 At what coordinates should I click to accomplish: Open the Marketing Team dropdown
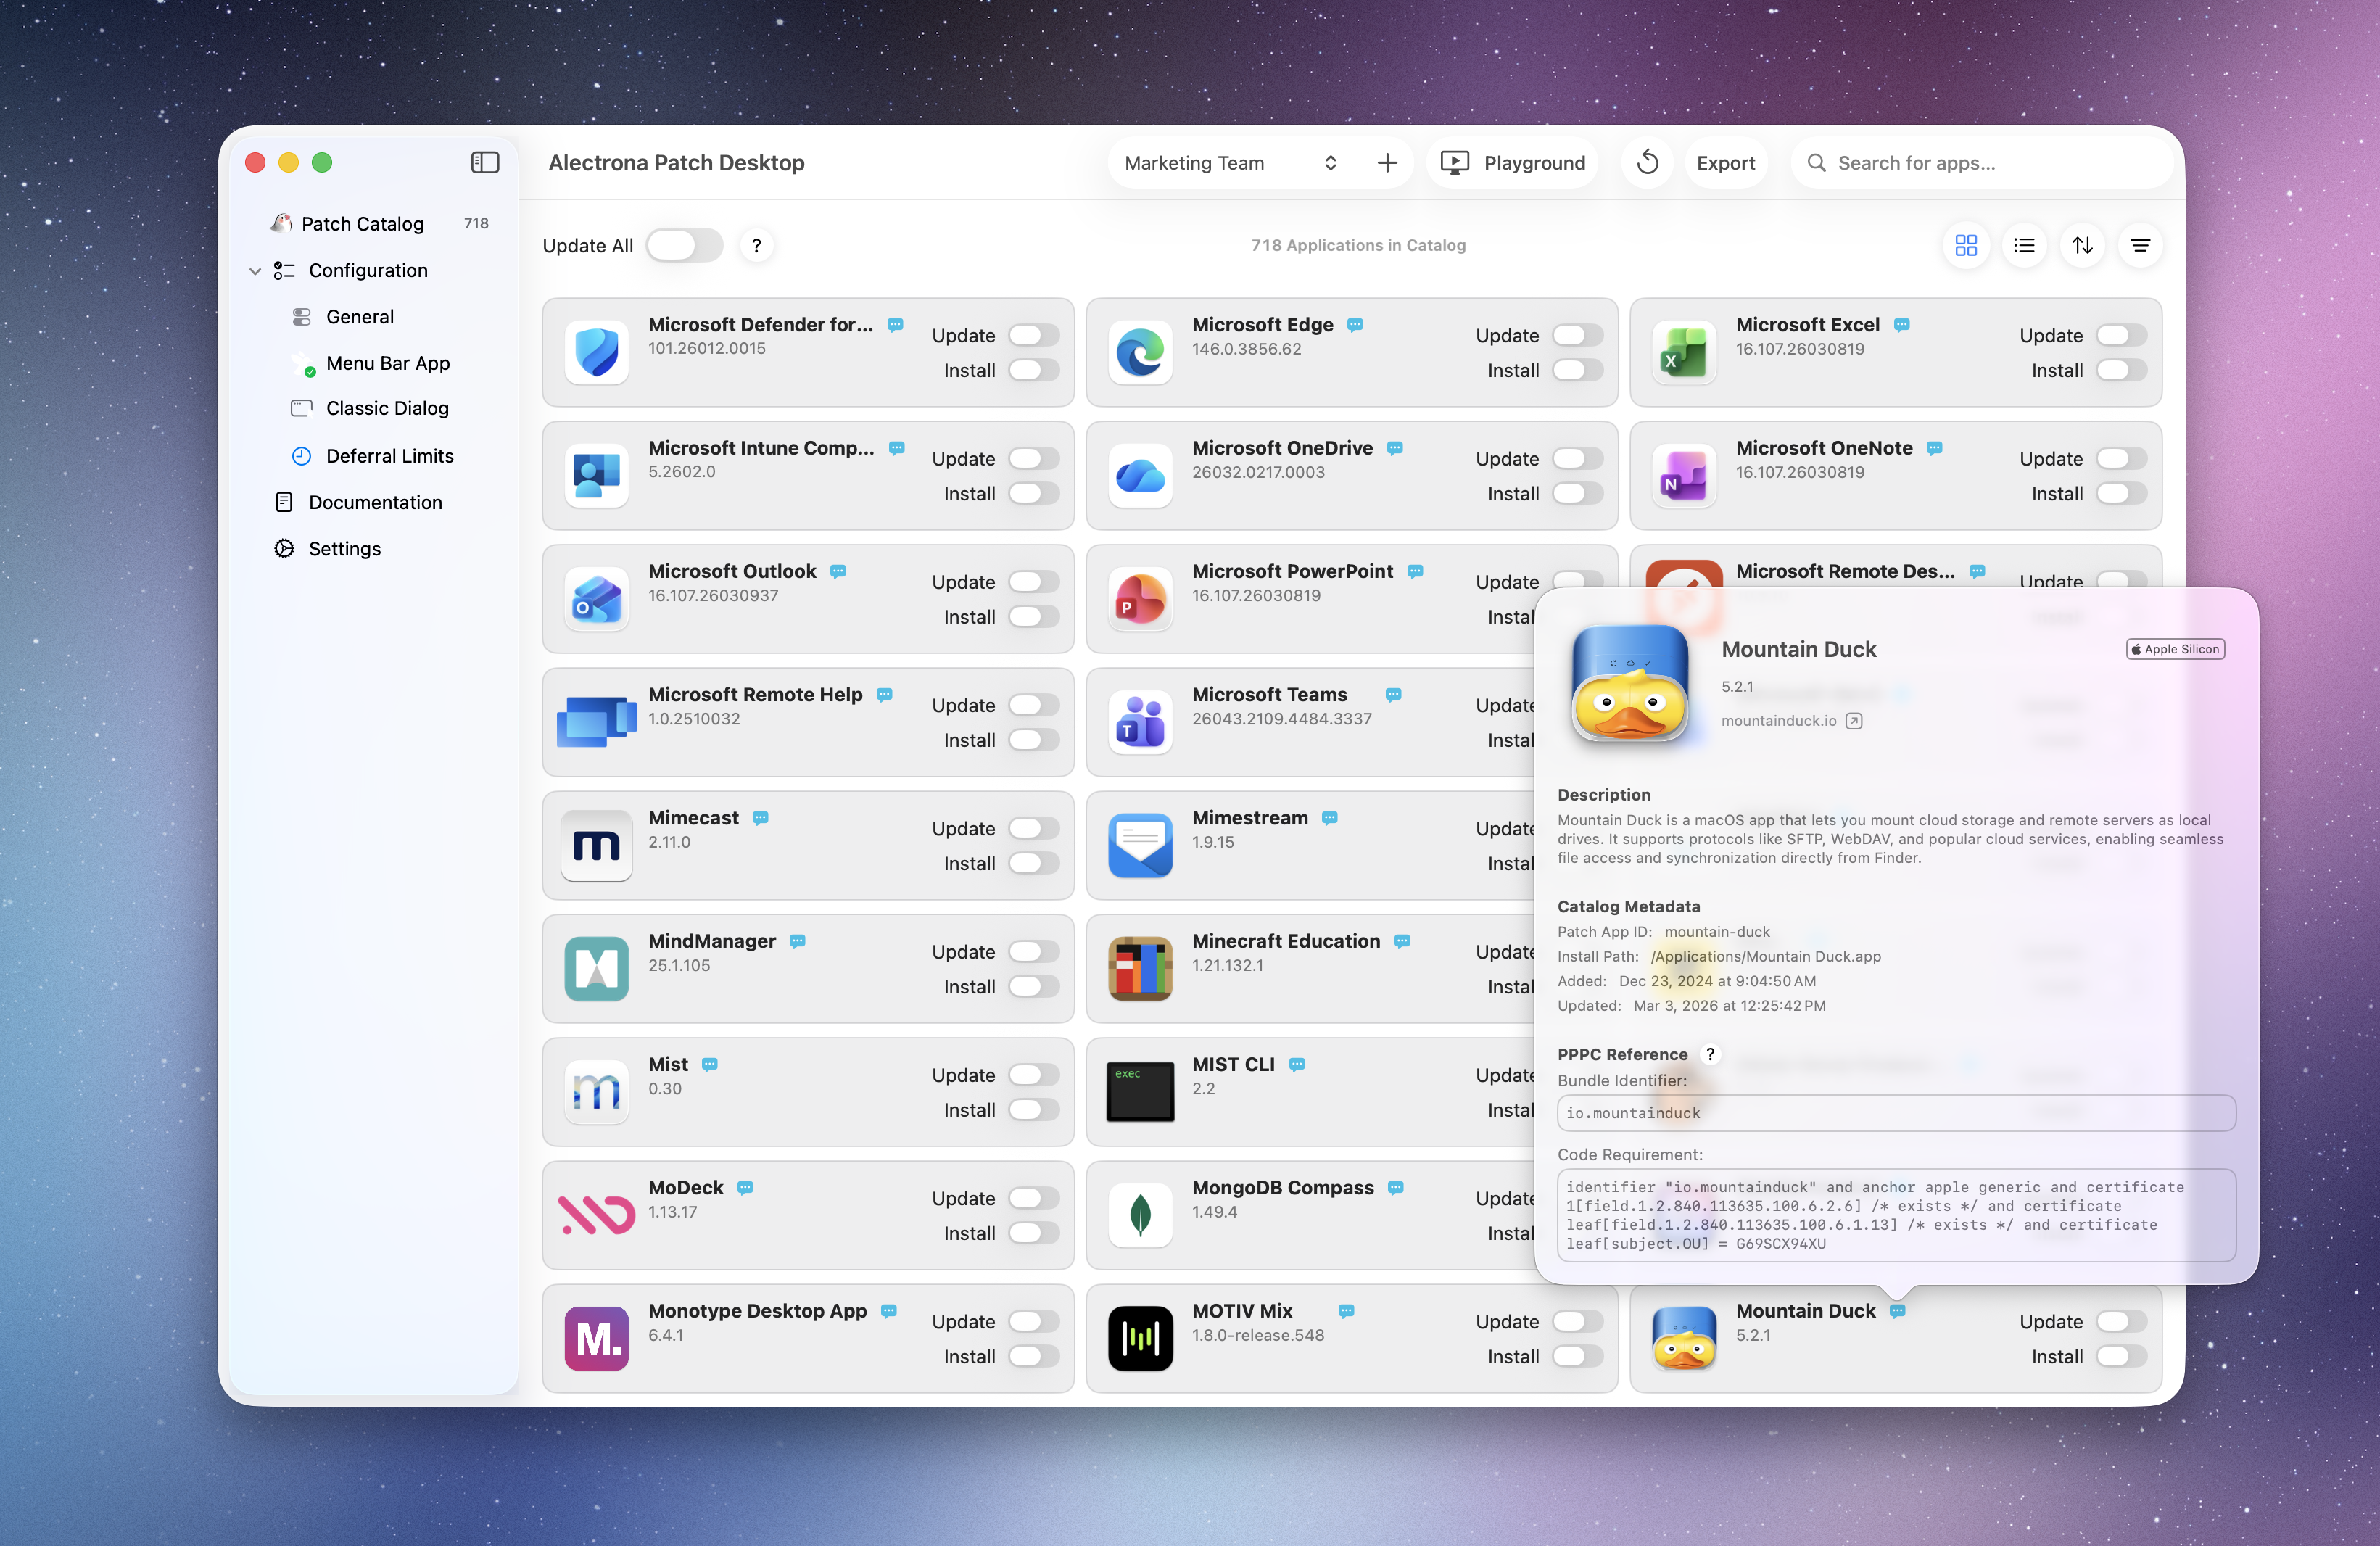pyautogui.click(x=1231, y=163)
